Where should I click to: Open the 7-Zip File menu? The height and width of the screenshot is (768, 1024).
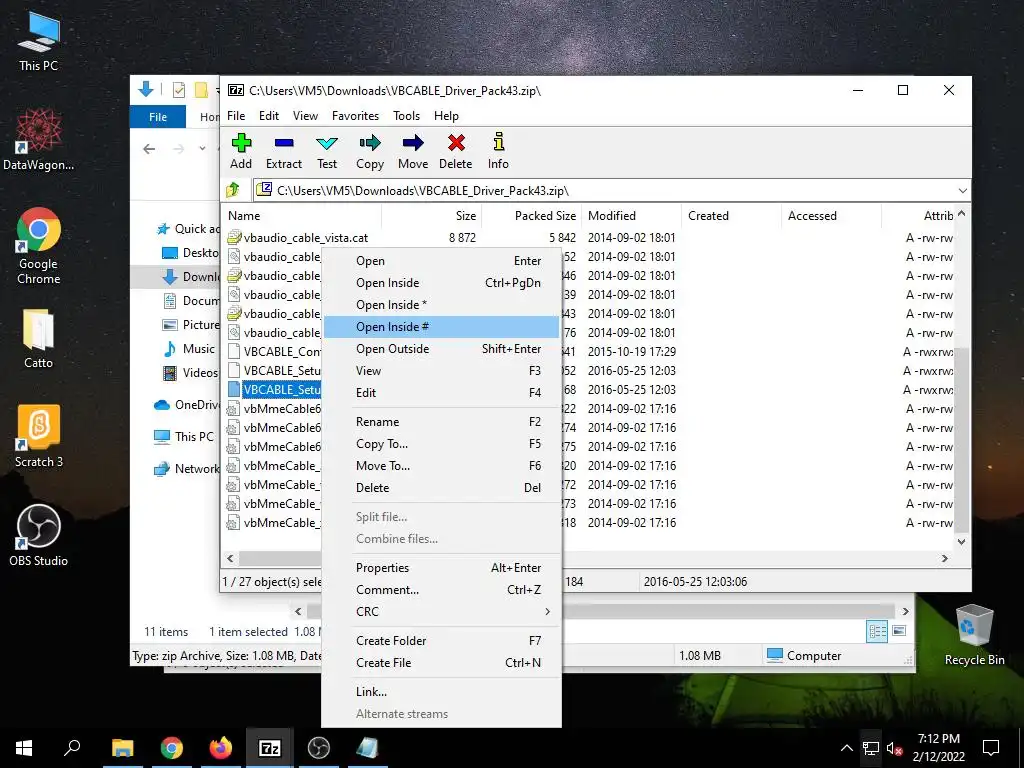pos(236,116)
